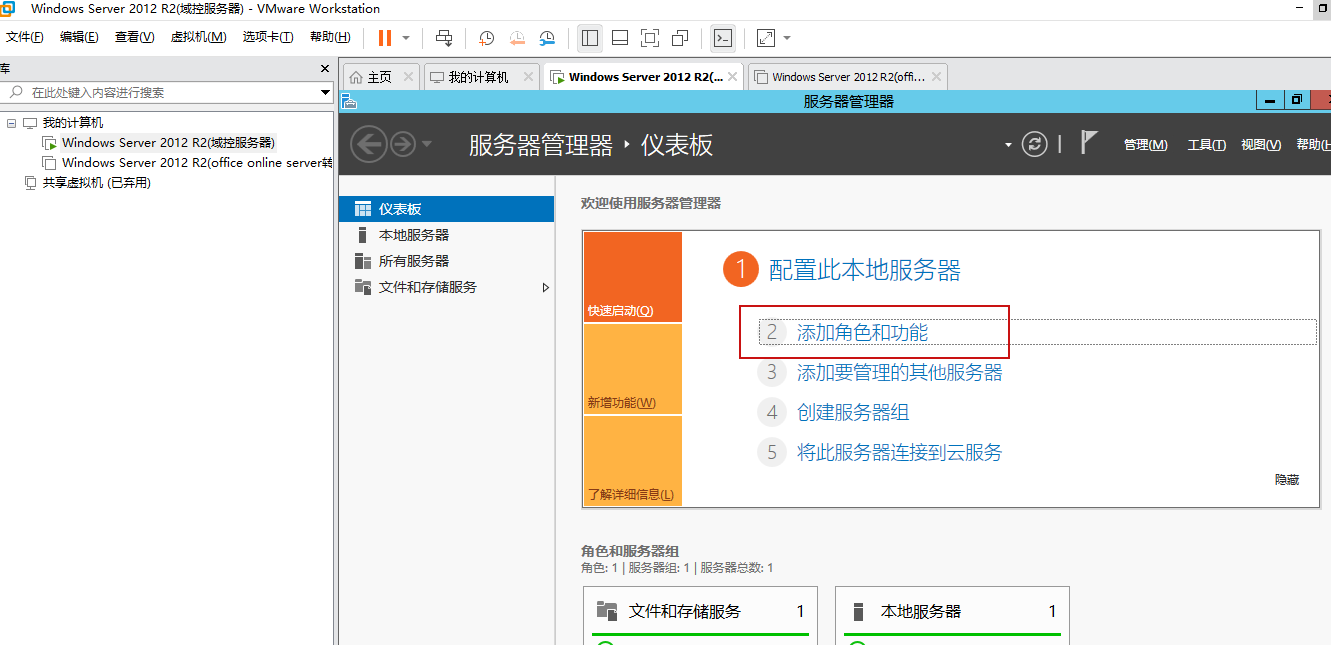The height and width of the screenshot is (645, 1331).
Task: Open the 文件和存储服务 role tile header
Action: point(701,611)
